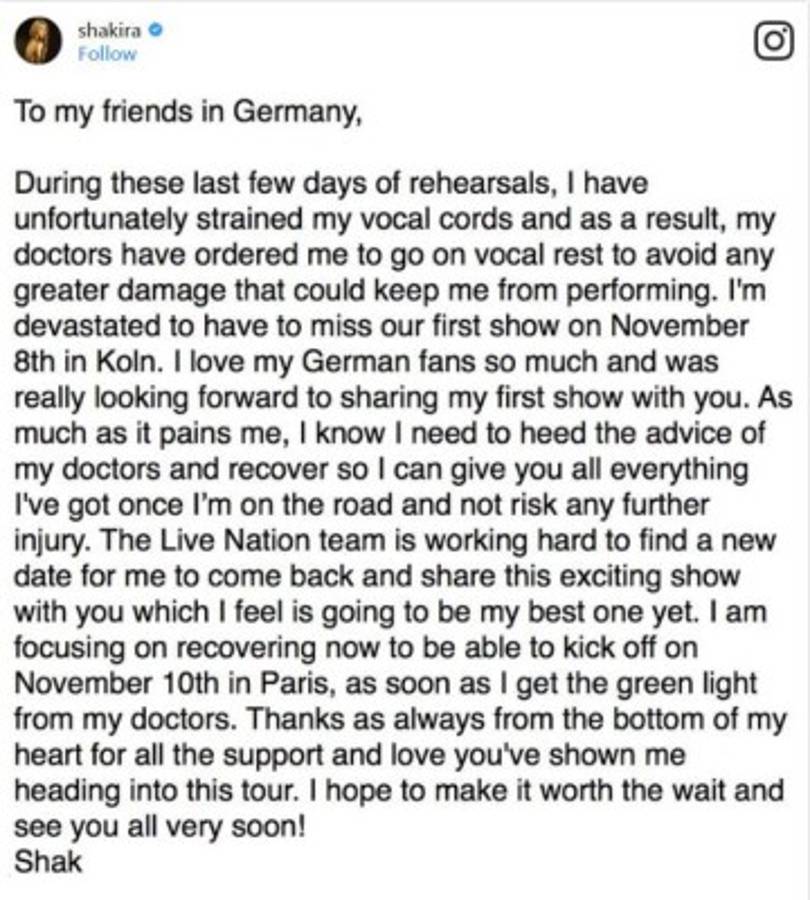
Task: Click the "To my friends in Germany," greeting
Action: pos(186,112)
